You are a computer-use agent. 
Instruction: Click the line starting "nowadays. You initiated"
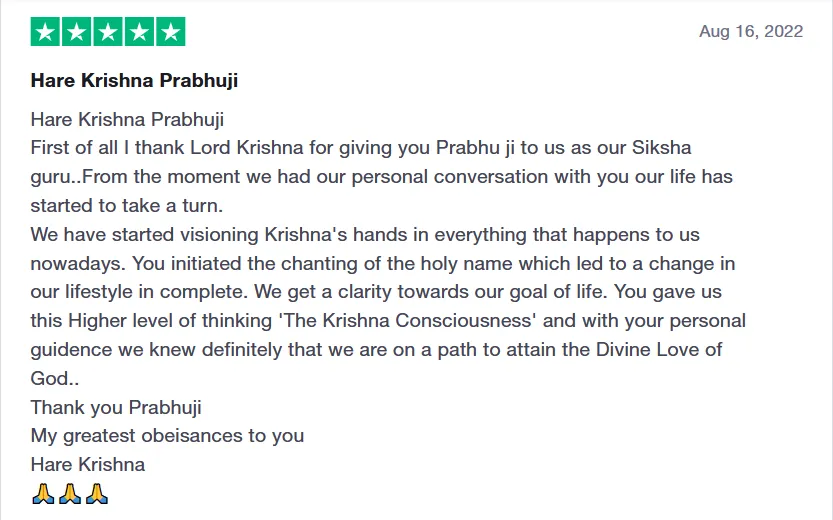(x=381, y=264)
